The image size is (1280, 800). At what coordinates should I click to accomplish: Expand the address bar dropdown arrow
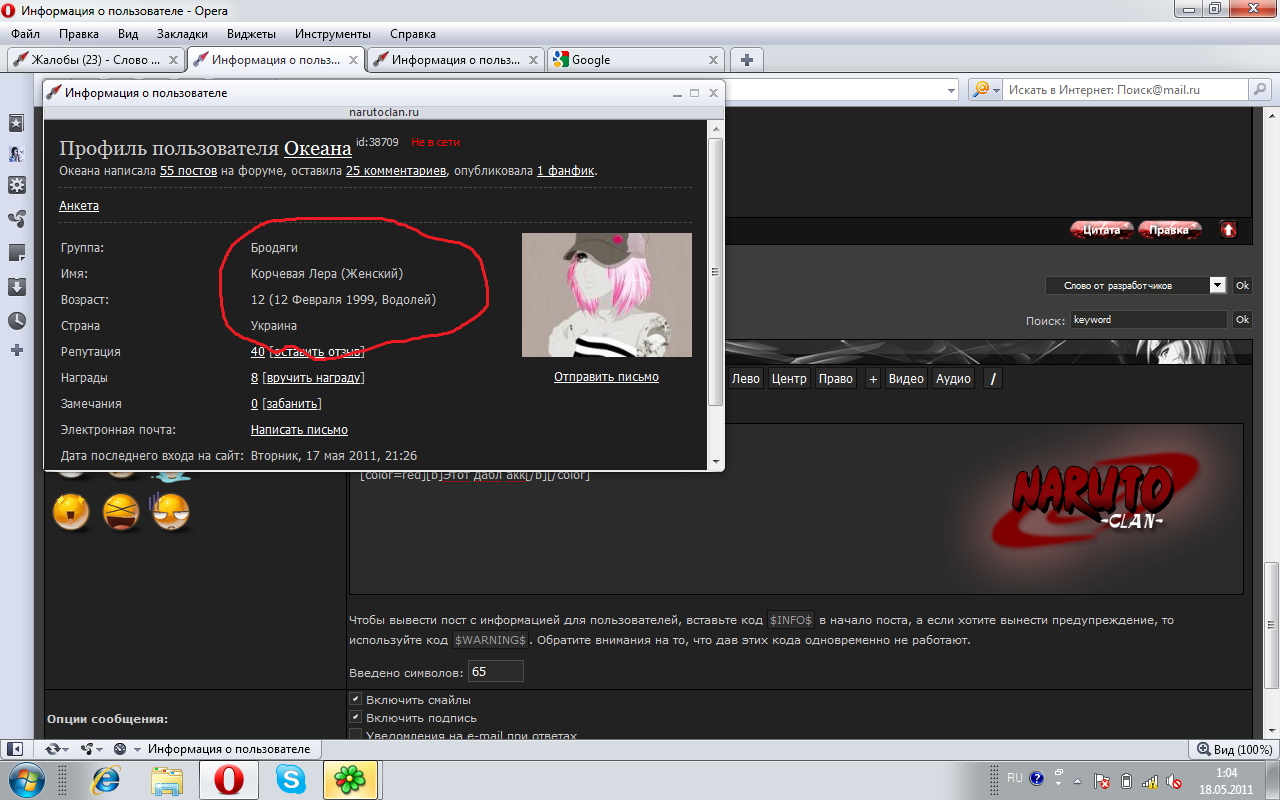(x=951, y=89)
